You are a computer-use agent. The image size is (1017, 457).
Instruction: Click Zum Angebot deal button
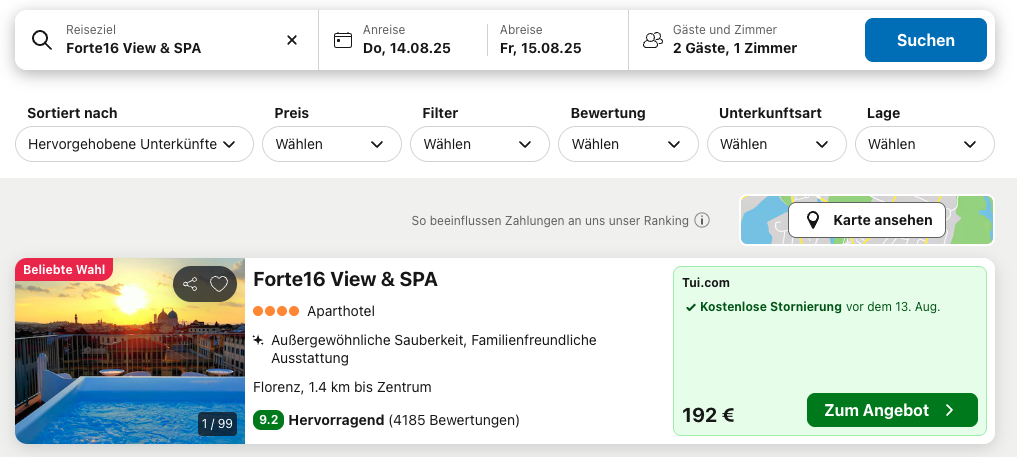pyautogui.click(x=891, y=410)
